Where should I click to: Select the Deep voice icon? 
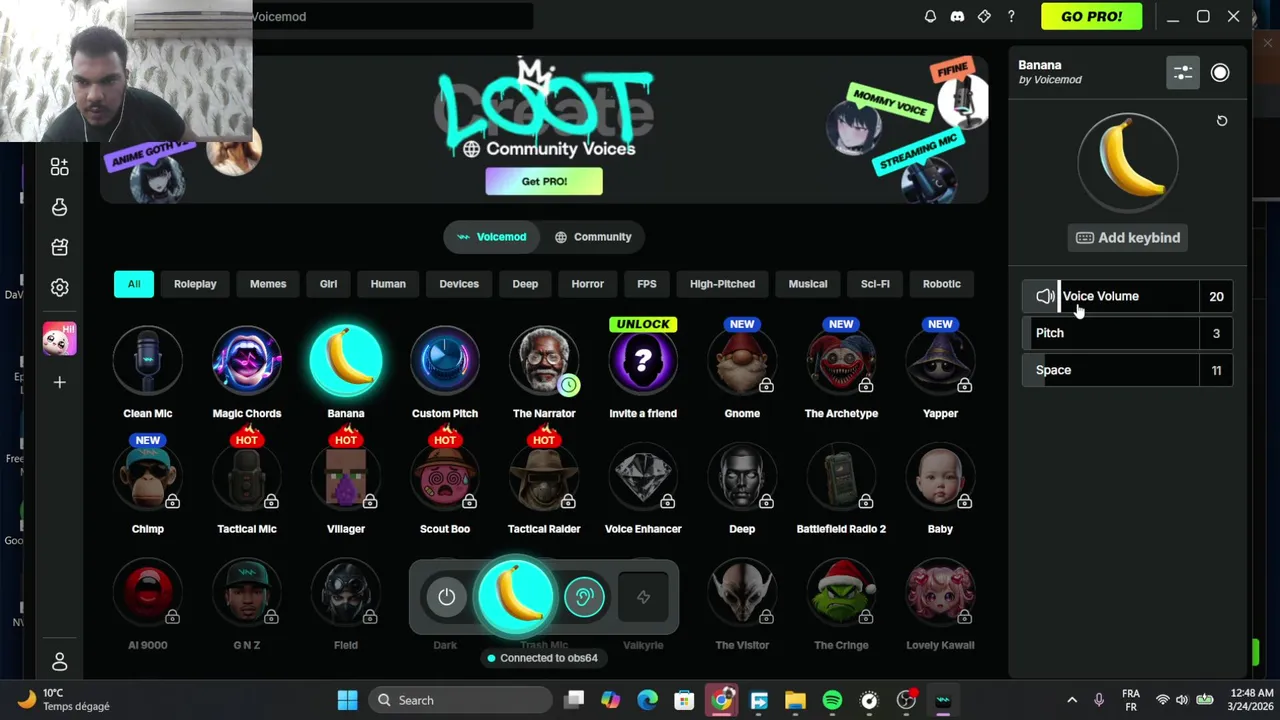(742, 477)
